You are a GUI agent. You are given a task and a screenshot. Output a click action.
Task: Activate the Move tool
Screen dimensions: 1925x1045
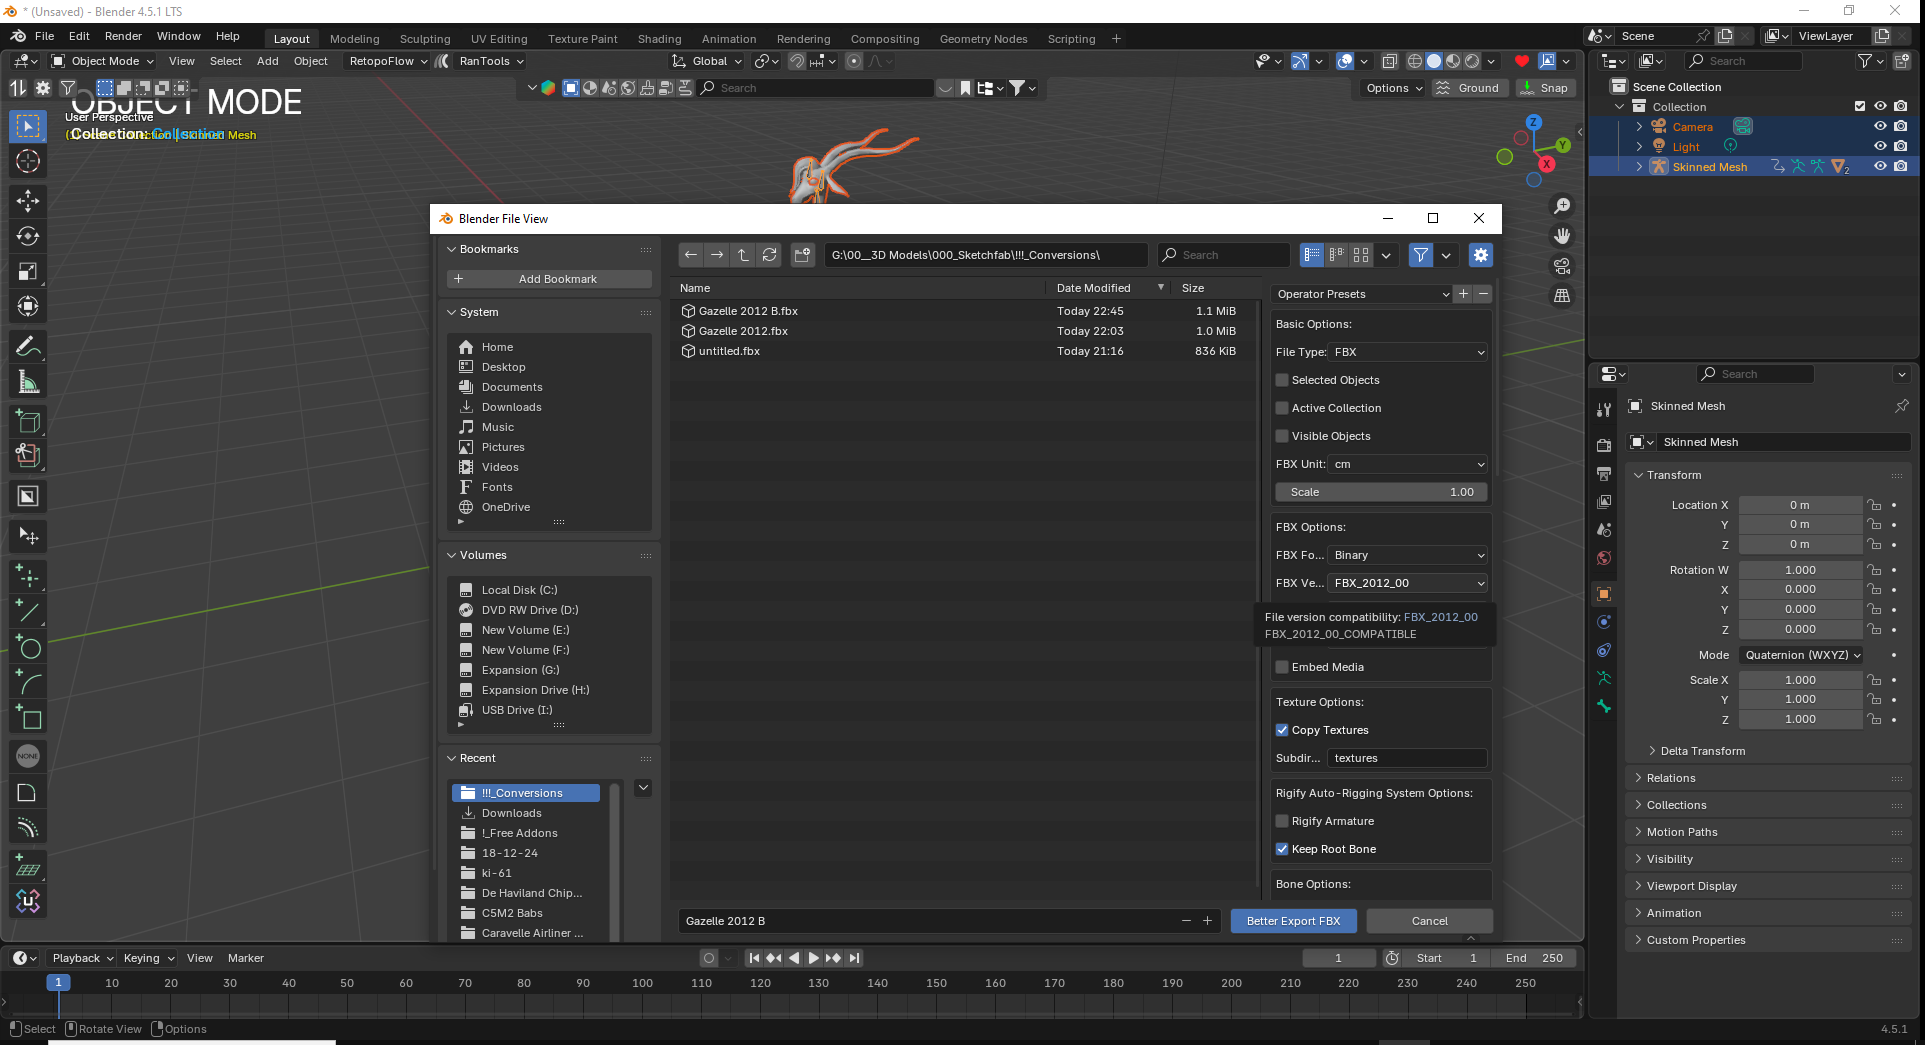28,201
